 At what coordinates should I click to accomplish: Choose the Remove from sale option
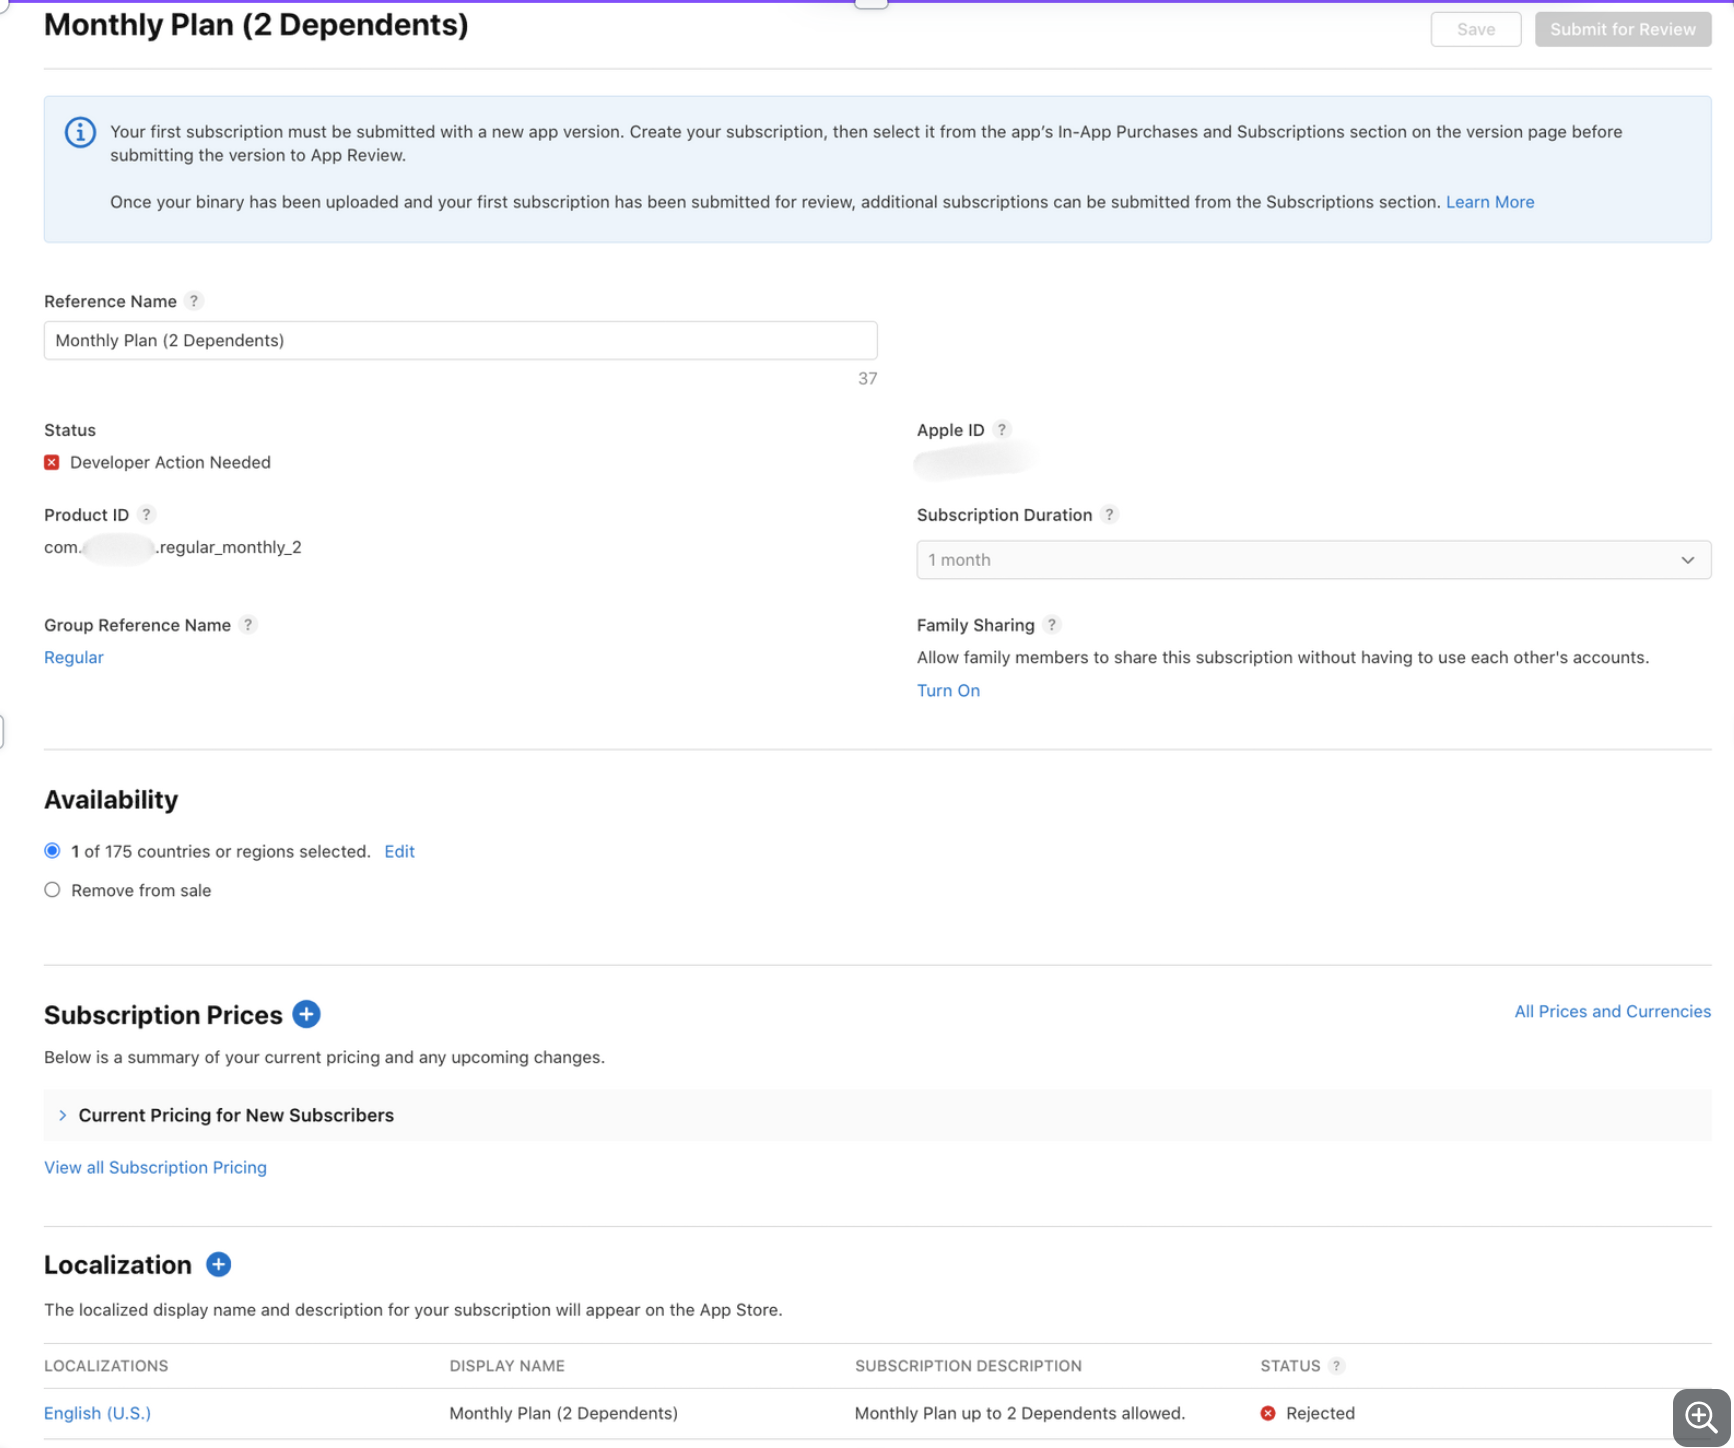[x=52, y=890]
